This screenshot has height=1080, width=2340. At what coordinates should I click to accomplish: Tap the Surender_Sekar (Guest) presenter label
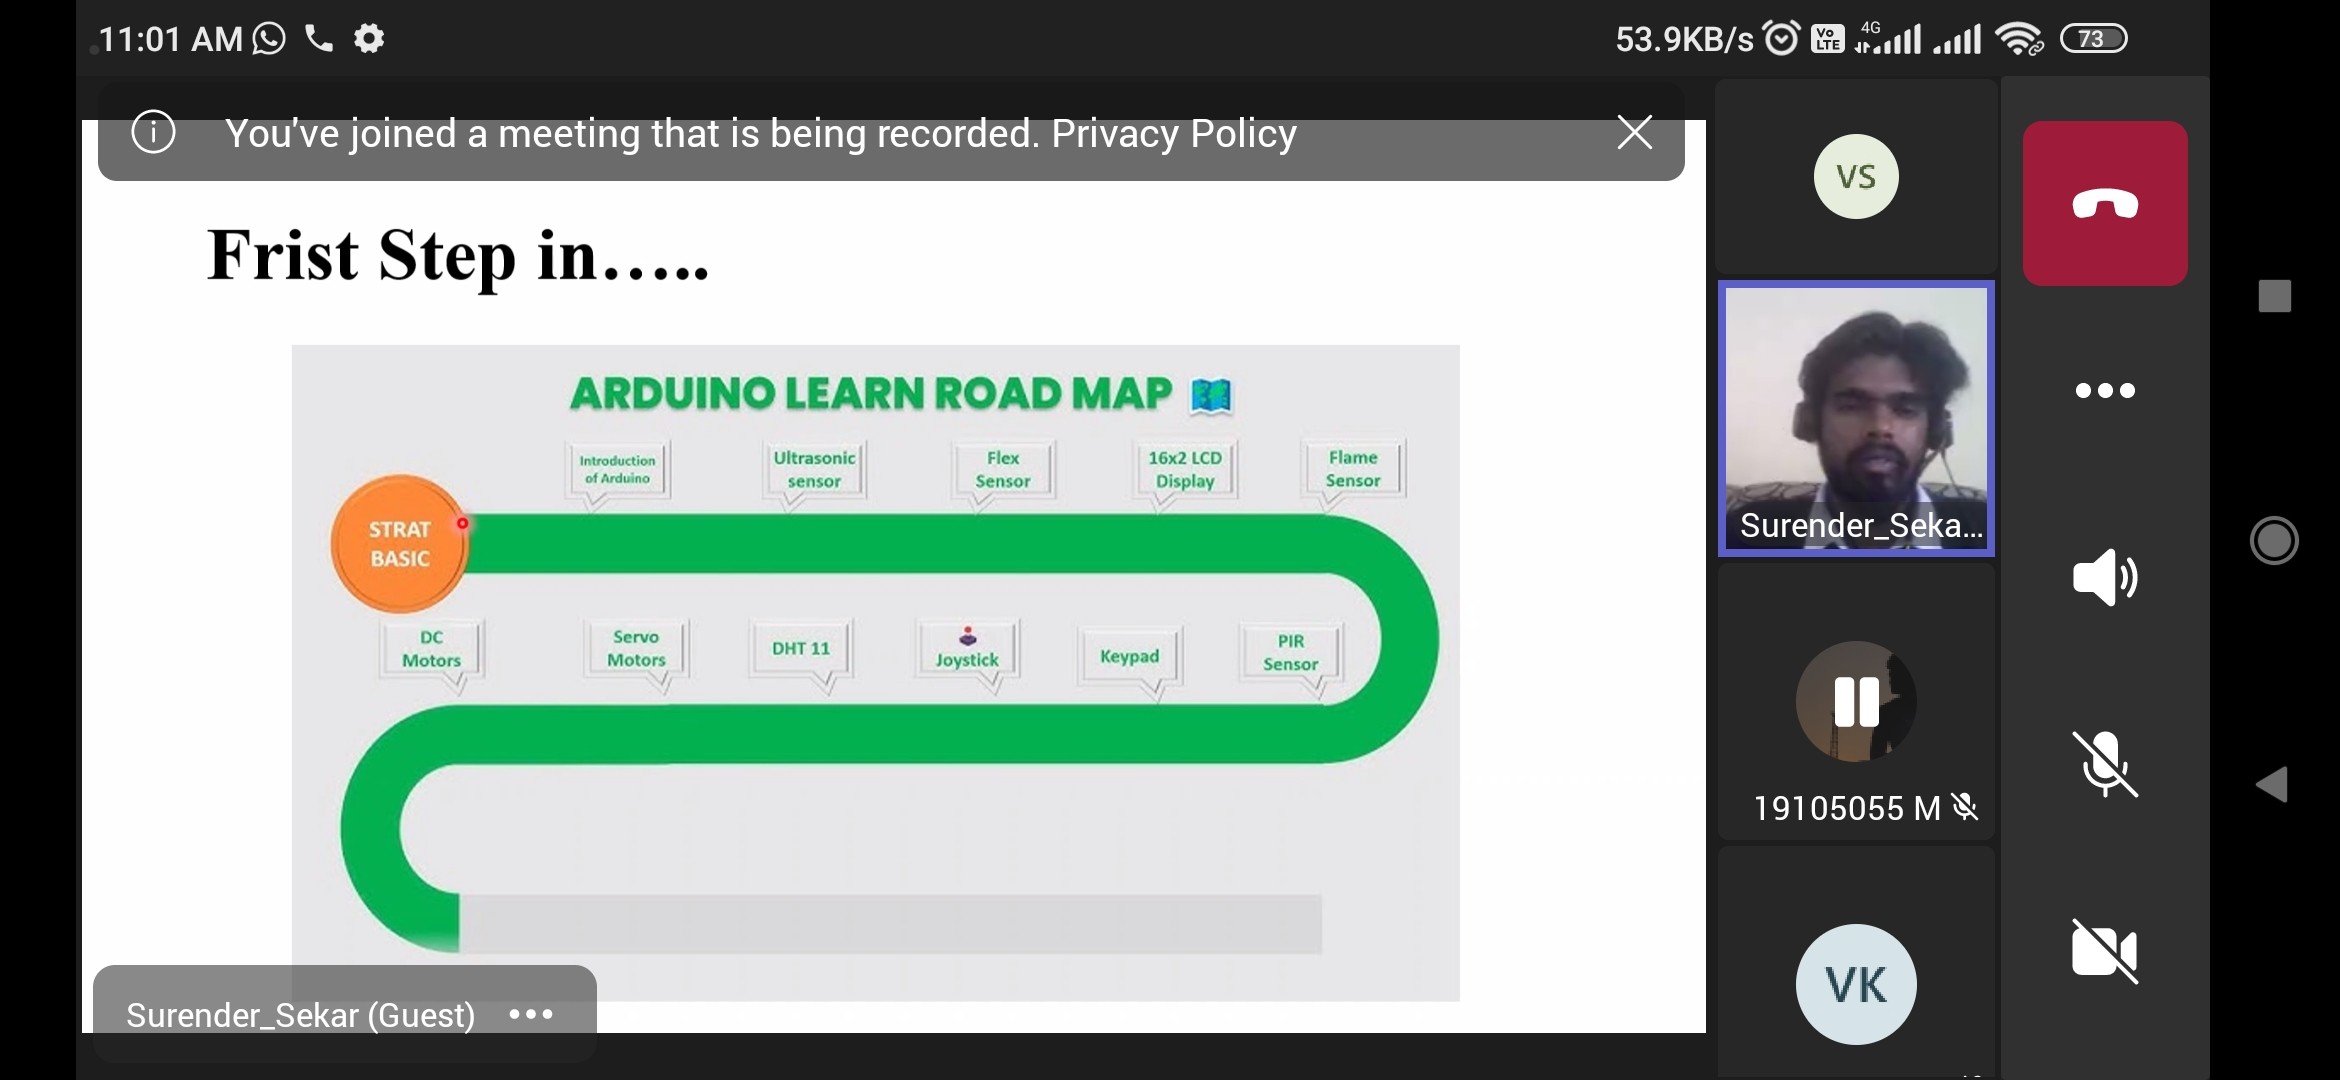(300, 1015)
